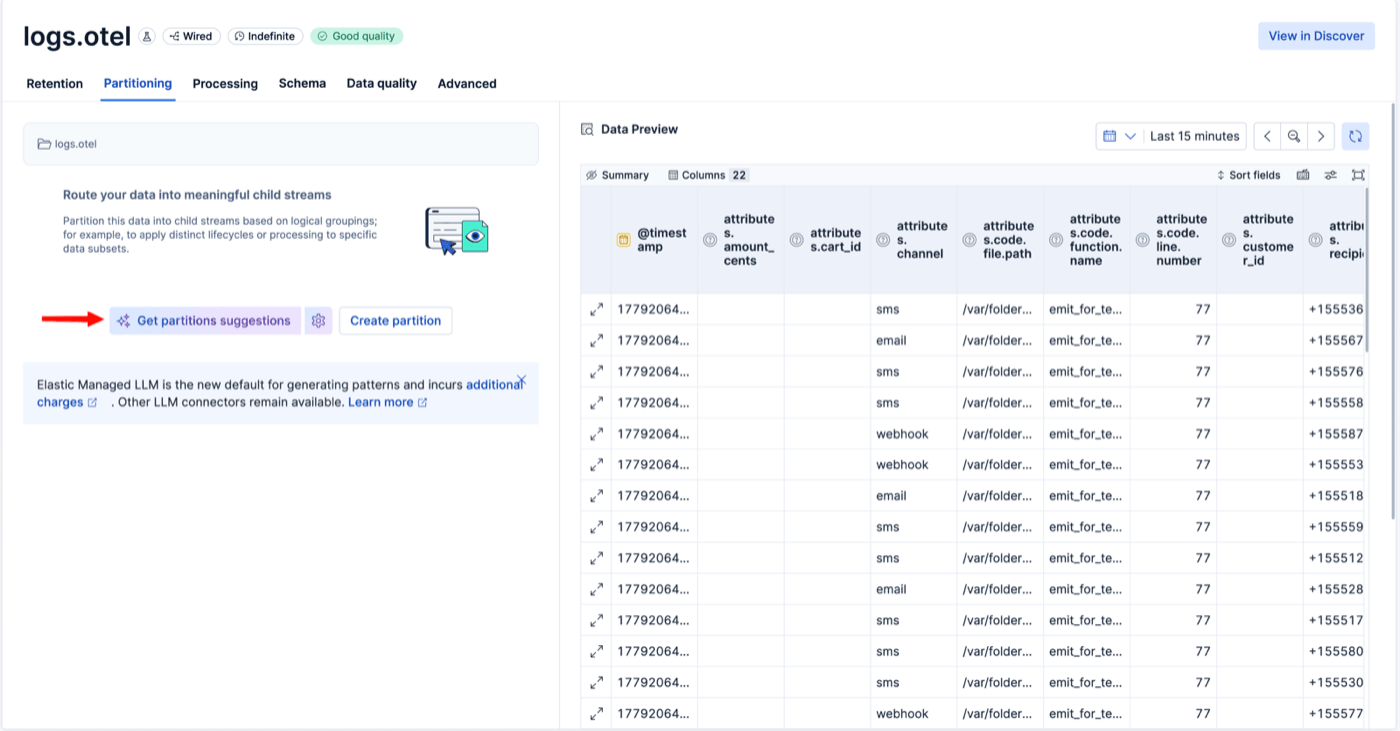Go to the next time window
This screenshot has height=731, width=1400.
[1321, 136]
